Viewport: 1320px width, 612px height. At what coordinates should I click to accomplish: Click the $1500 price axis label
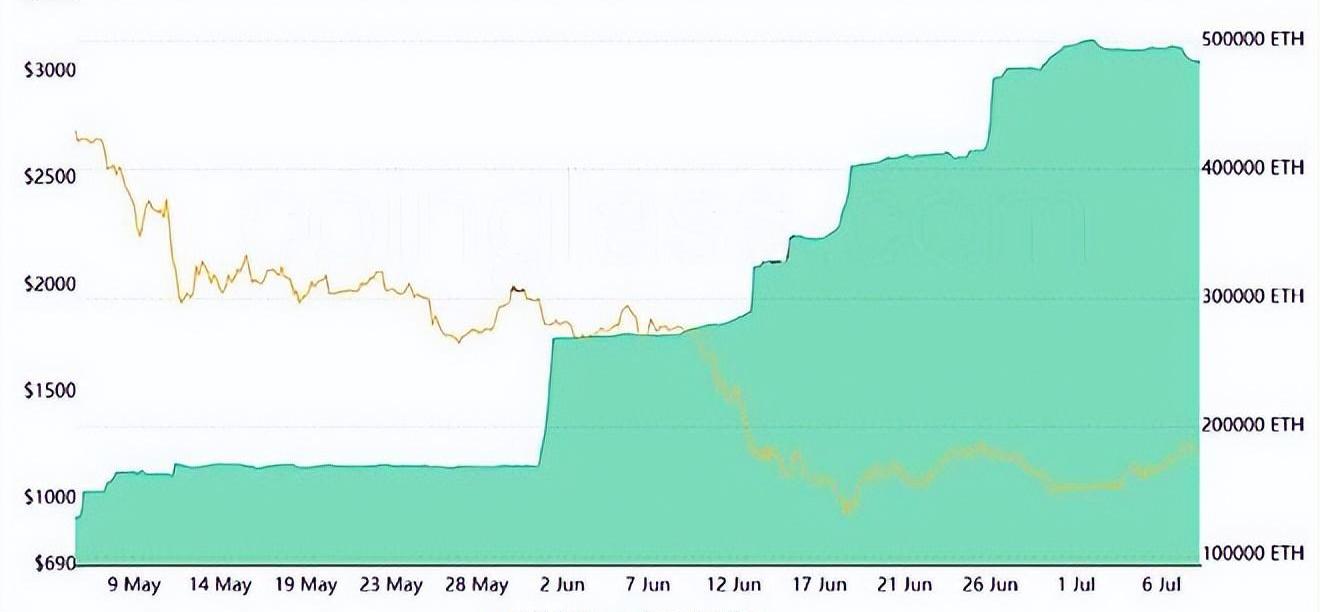tap(50, 390)
